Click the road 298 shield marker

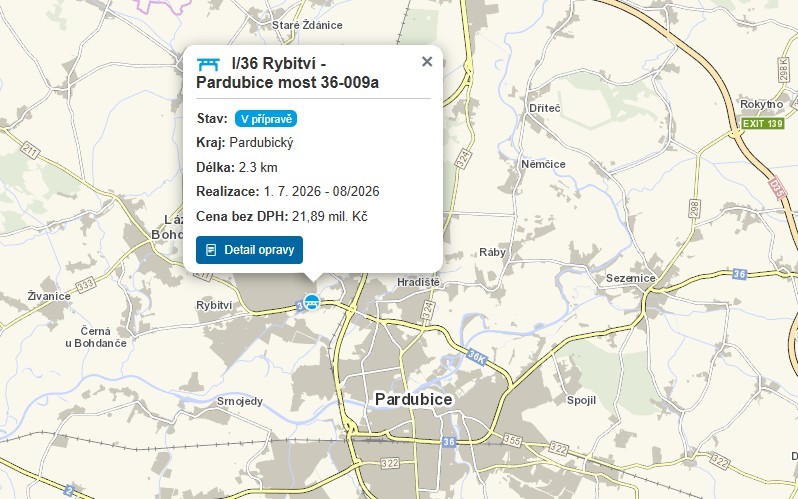click(x=694, y=209)
